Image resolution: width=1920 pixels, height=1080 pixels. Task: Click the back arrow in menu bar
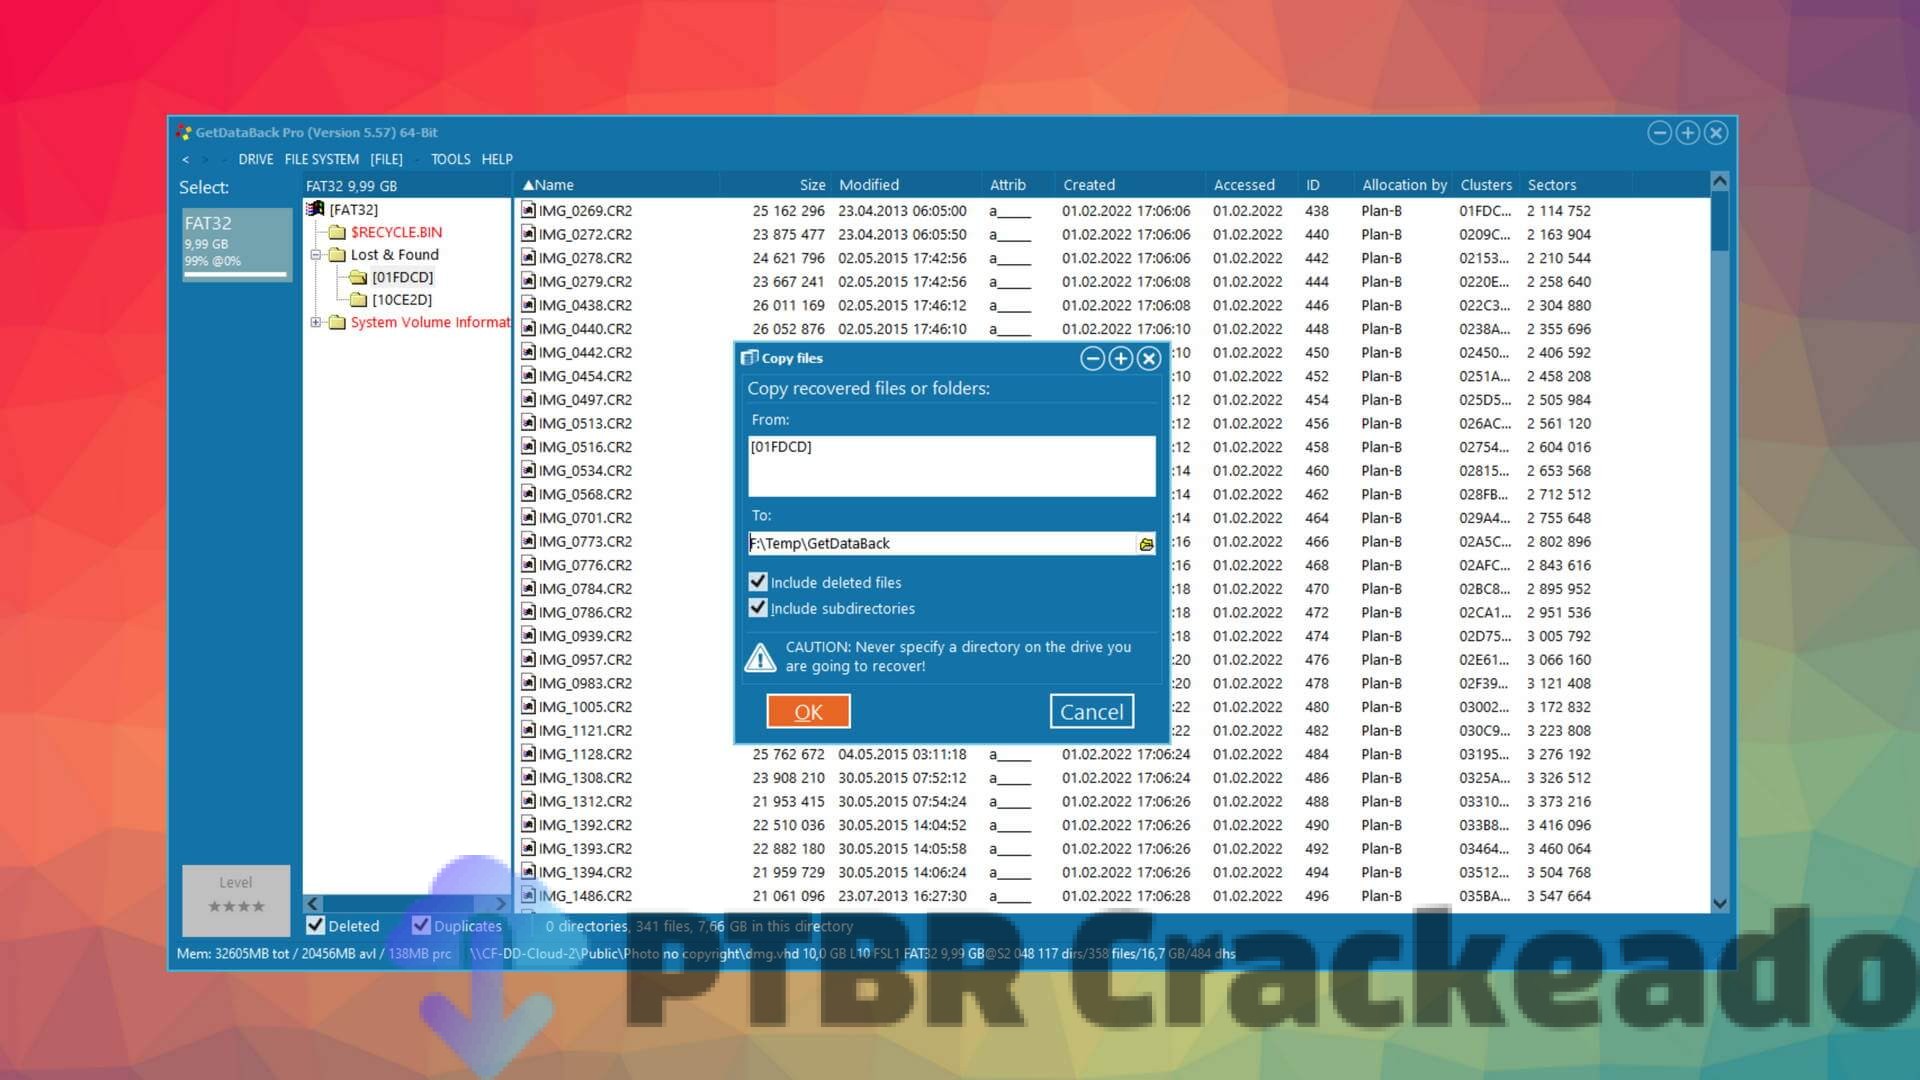185,160
